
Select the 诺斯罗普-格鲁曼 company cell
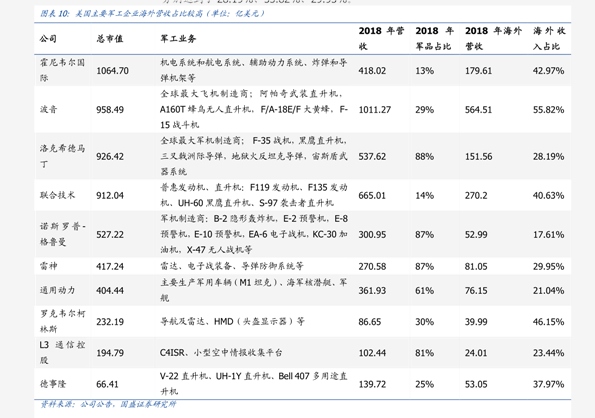tap(63, 234)
